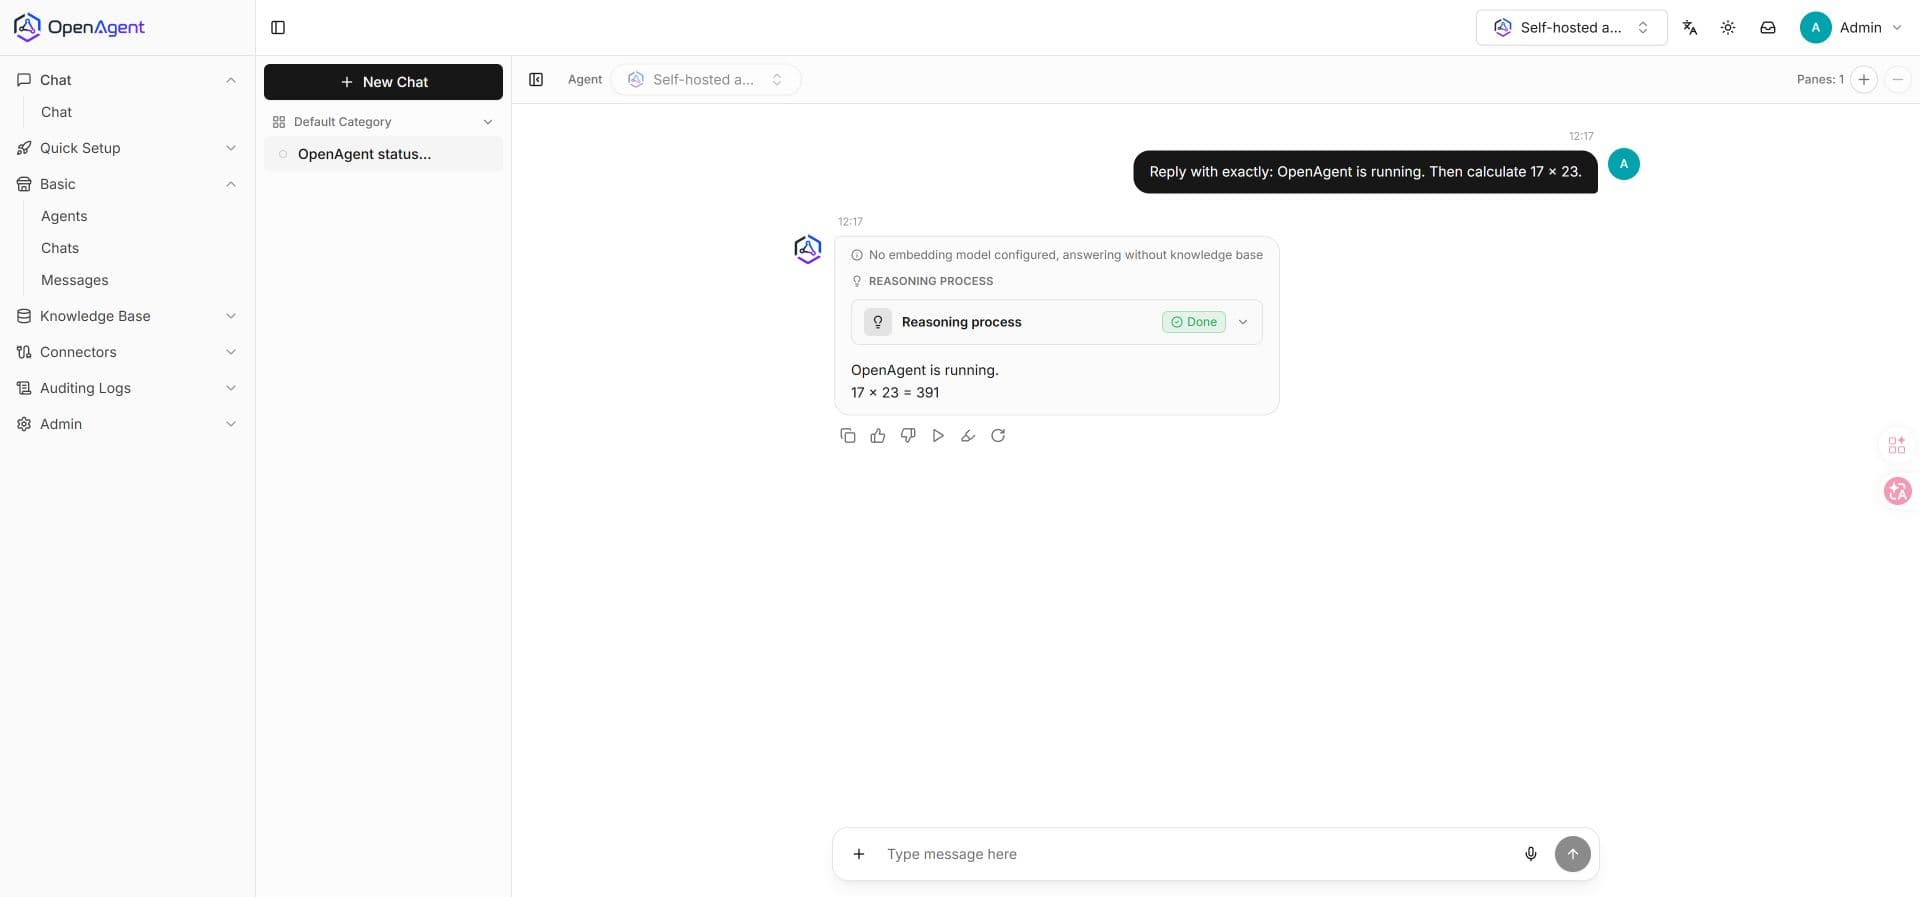Dislike the assistant's response
This screenshot has width=1920, height=897.
908,436
